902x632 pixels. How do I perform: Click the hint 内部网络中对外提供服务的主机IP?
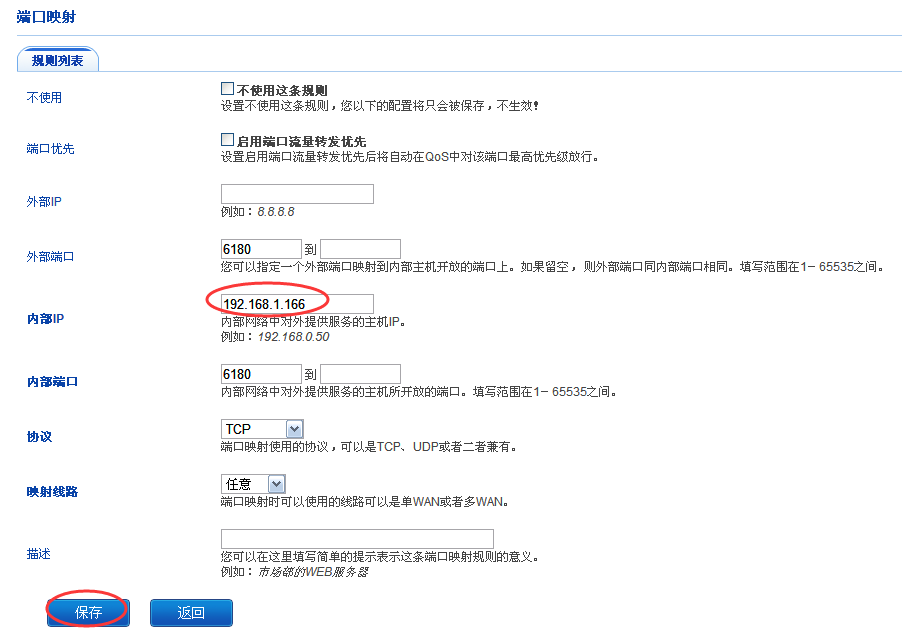pyautogui.click(x=314, y=321)
